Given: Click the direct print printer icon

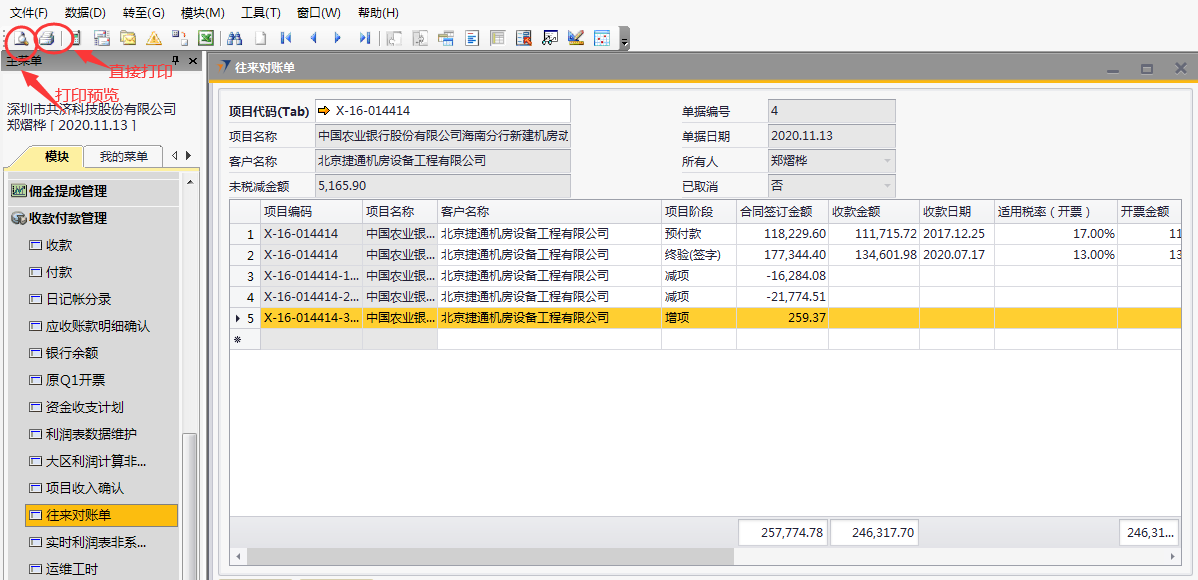Looking at the screenshot, I should [x=47, y=39].
